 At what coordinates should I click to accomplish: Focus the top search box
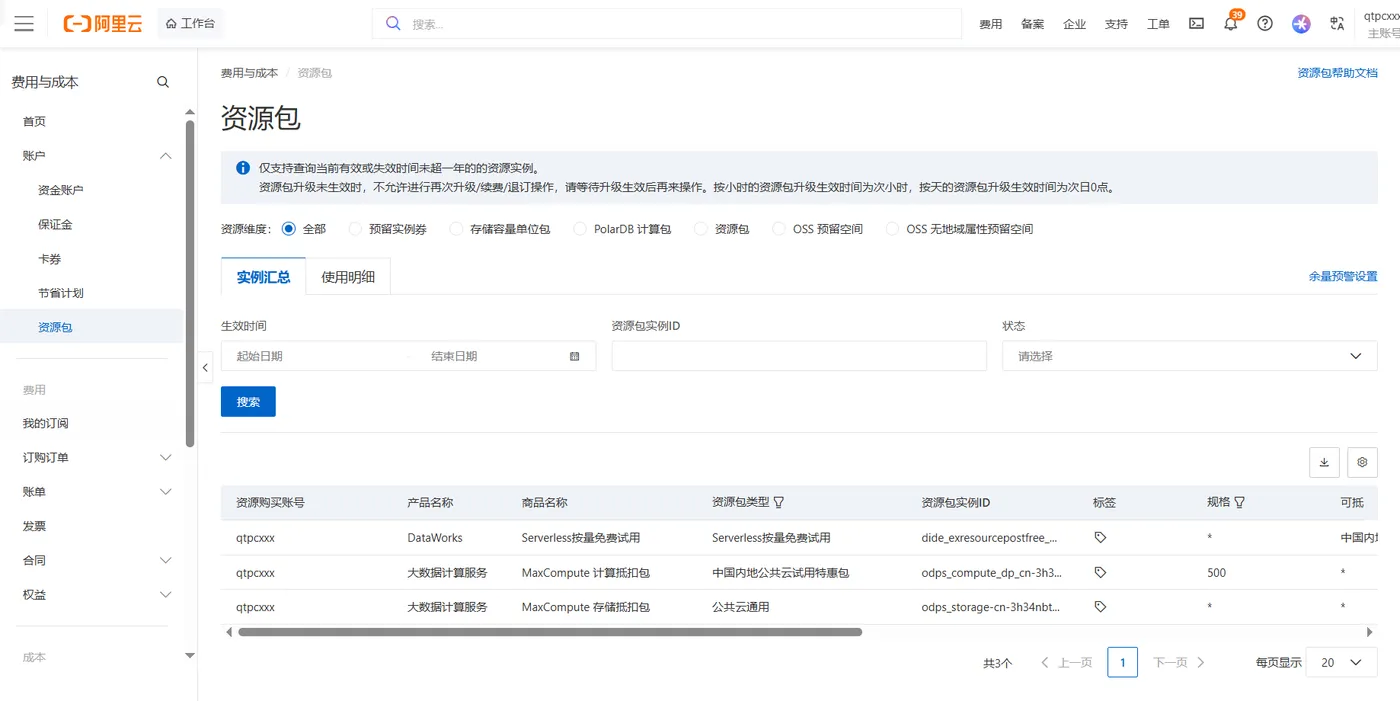[x=667, y=24]
